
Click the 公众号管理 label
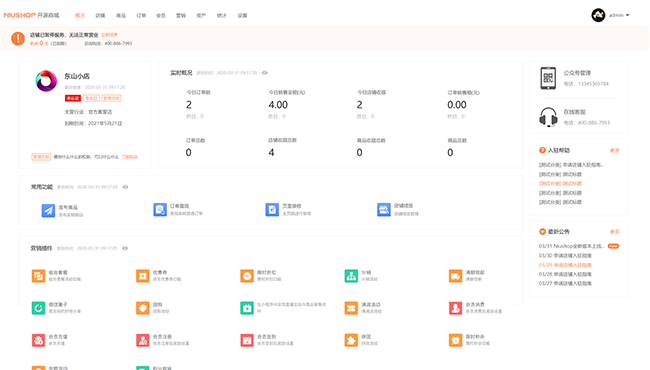pos(577,73)
